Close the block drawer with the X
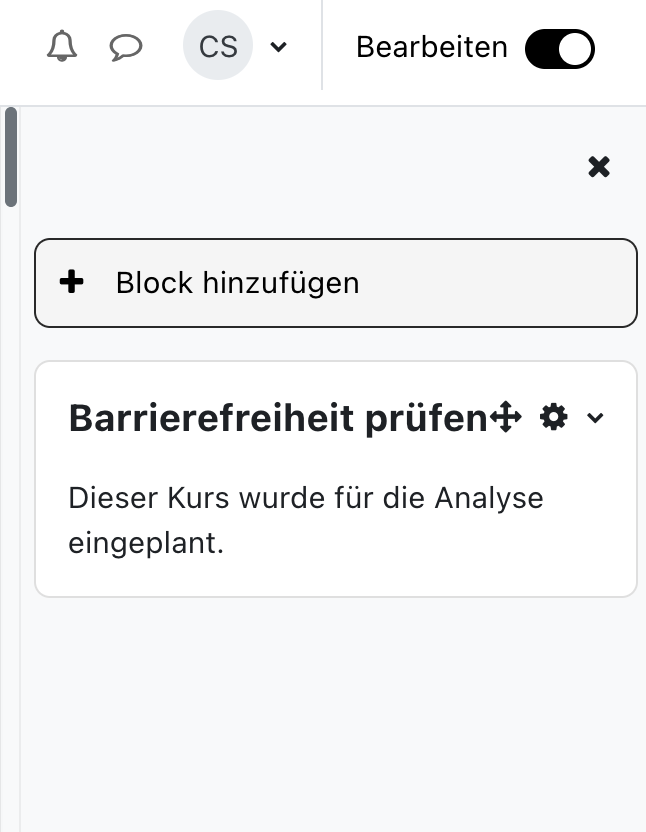The width and height of the screenshot is (646, 832). tap(599, 167)
